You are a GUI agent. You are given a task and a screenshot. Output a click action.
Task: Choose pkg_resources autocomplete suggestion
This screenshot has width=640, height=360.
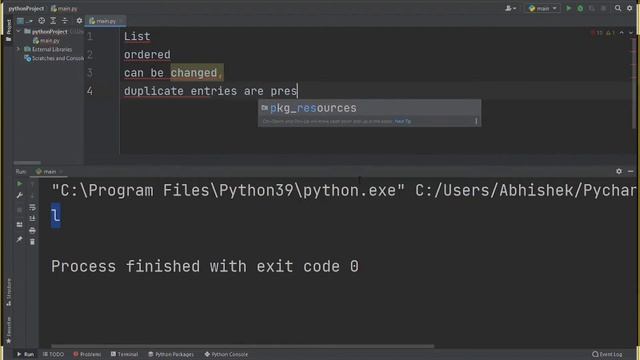[x=369, y=108]
